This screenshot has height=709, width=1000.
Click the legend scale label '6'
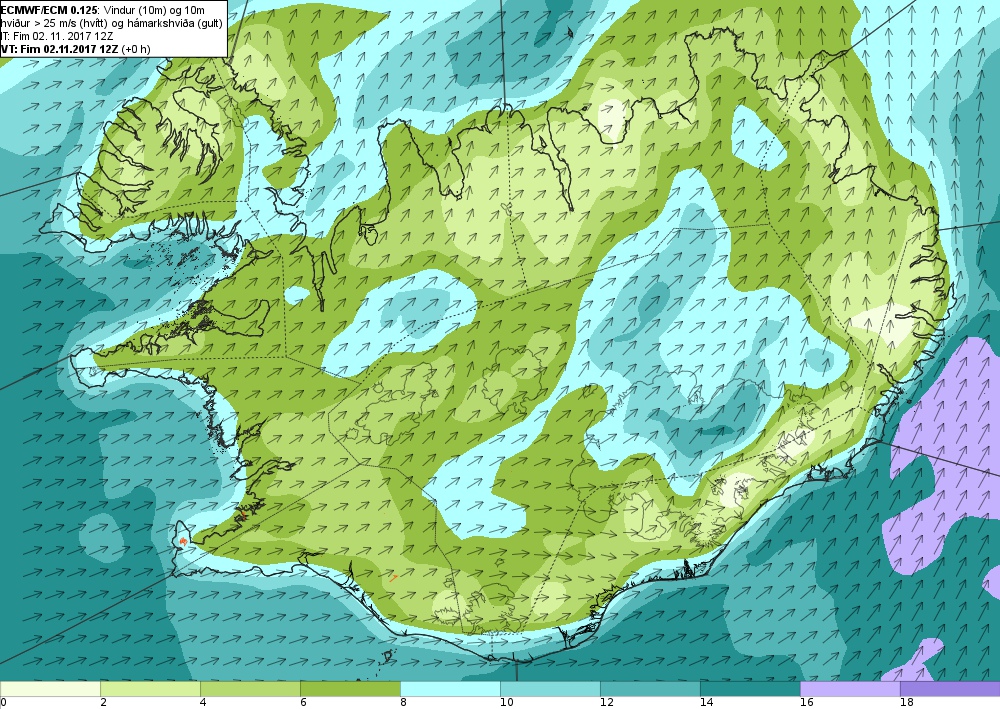click(304, 703)
